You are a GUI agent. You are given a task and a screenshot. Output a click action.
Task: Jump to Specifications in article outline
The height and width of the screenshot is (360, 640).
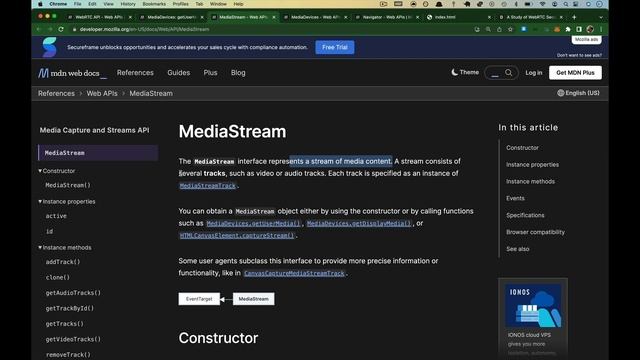(x=525, y=215)
